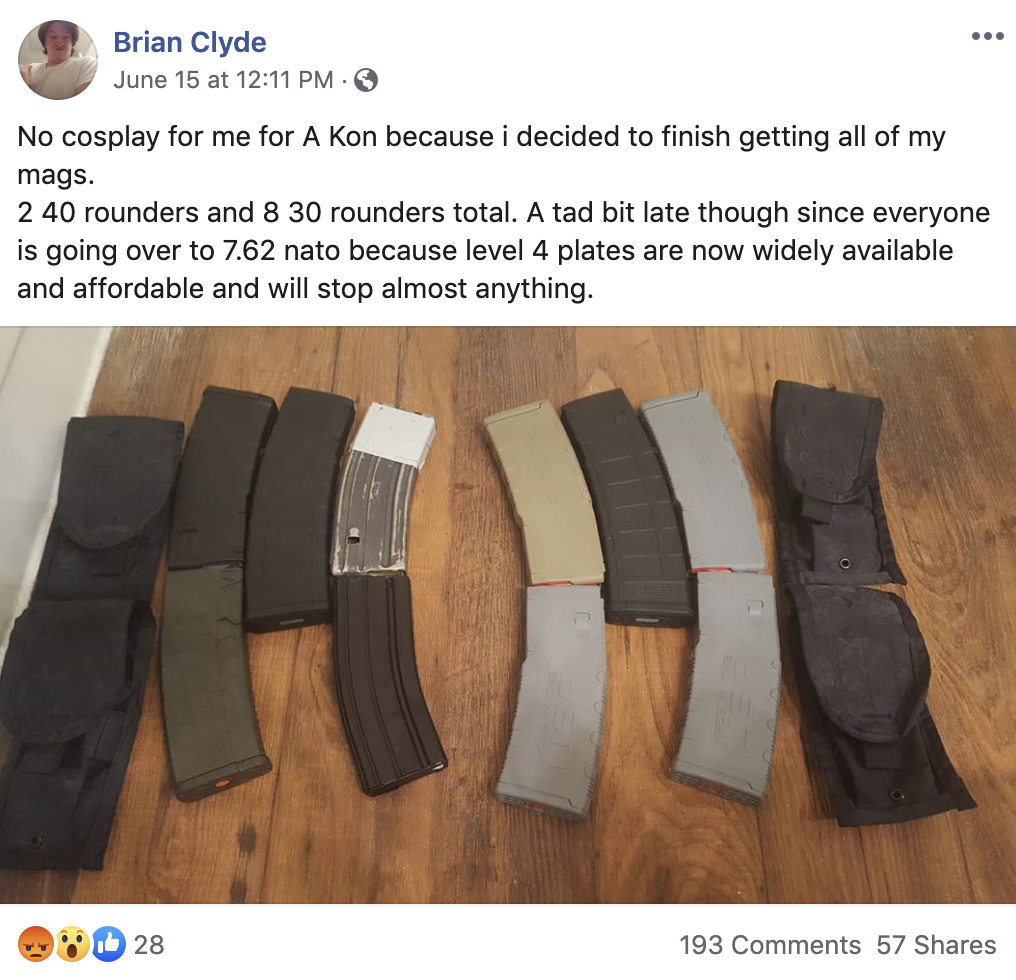Image resolution: width=1016 pixels, height=980 pixels.
Task: Click the blue thumbs-up like reaction icon
Action: coord(107,944)
